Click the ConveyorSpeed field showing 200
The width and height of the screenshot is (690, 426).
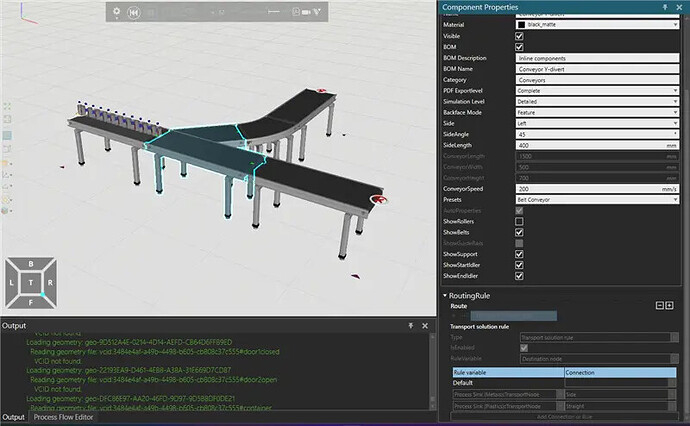click(x=597, y=189)
